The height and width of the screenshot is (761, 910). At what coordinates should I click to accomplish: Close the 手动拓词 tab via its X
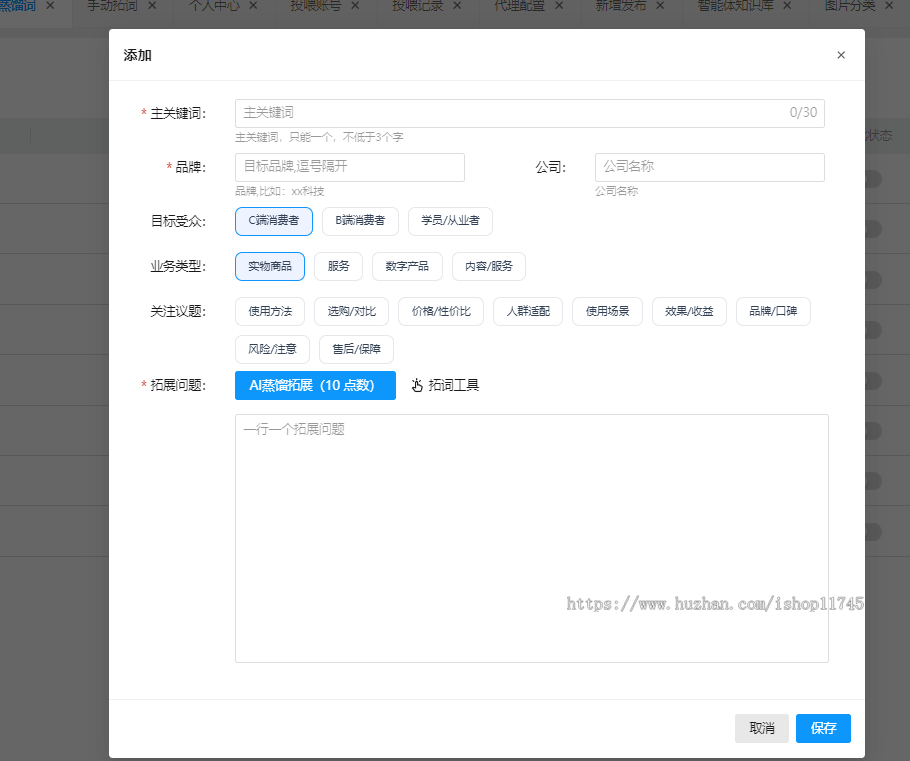tap(152, 5)
